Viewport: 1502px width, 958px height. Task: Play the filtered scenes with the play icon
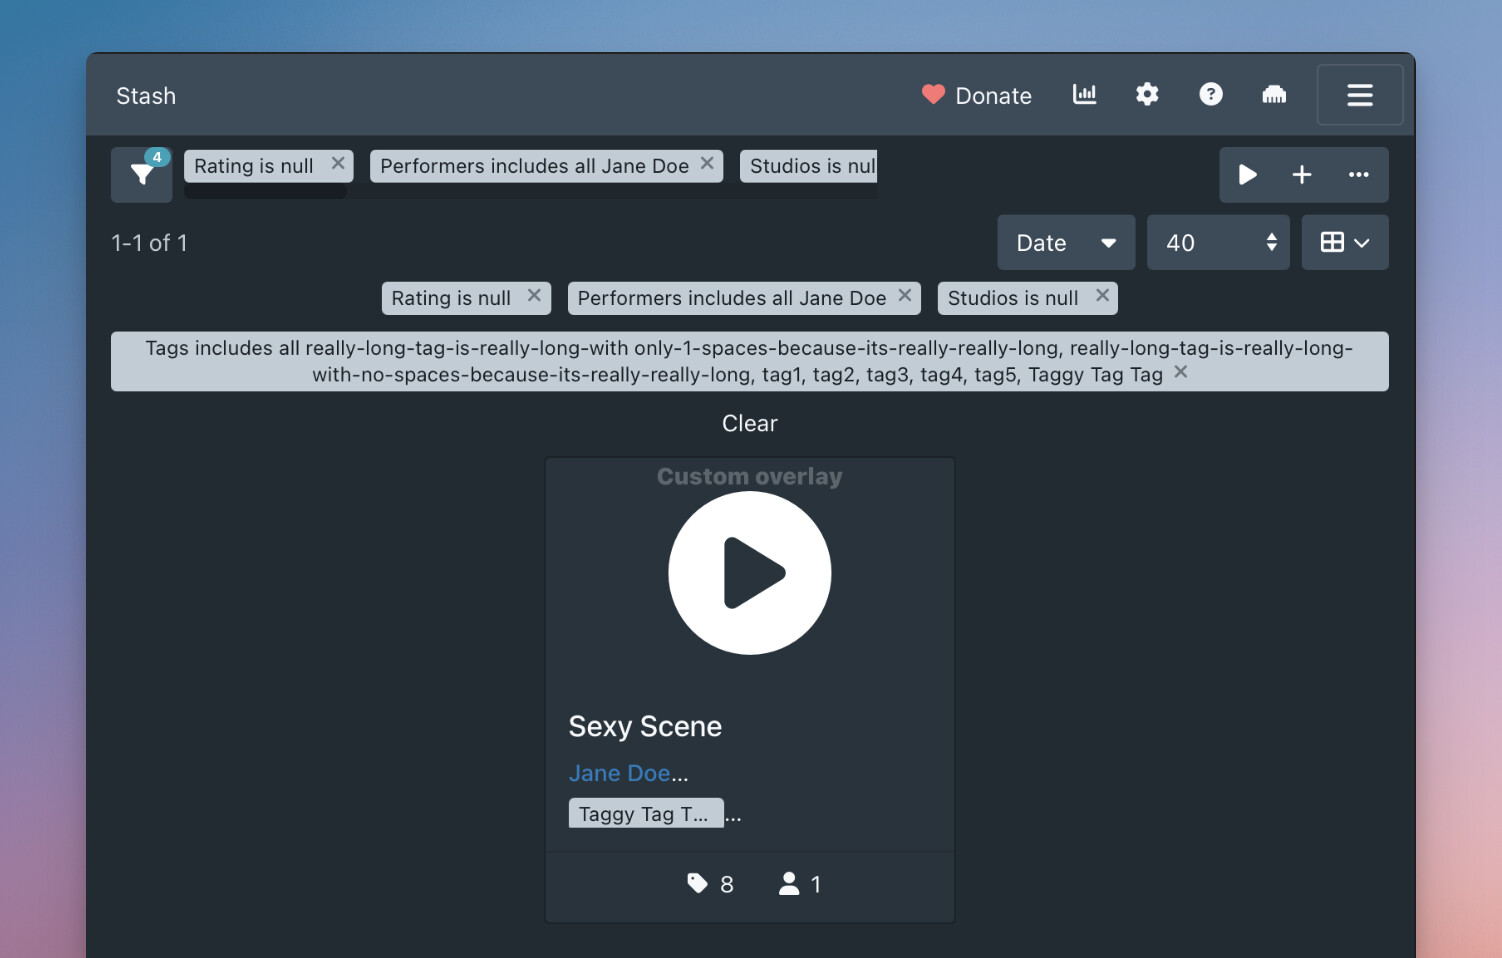click(1247, 175)
